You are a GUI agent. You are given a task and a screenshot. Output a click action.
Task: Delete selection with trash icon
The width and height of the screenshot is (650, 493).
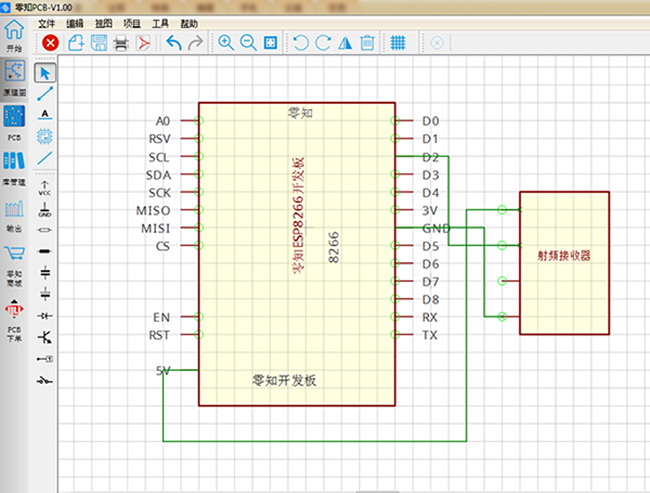pyautogui.click(x=367, y=43)
